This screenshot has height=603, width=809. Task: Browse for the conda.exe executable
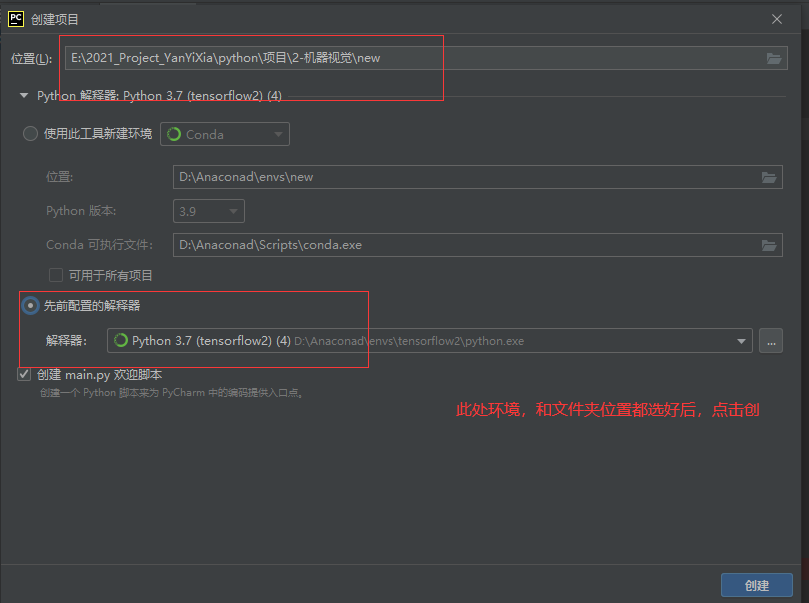click(769, 246)
